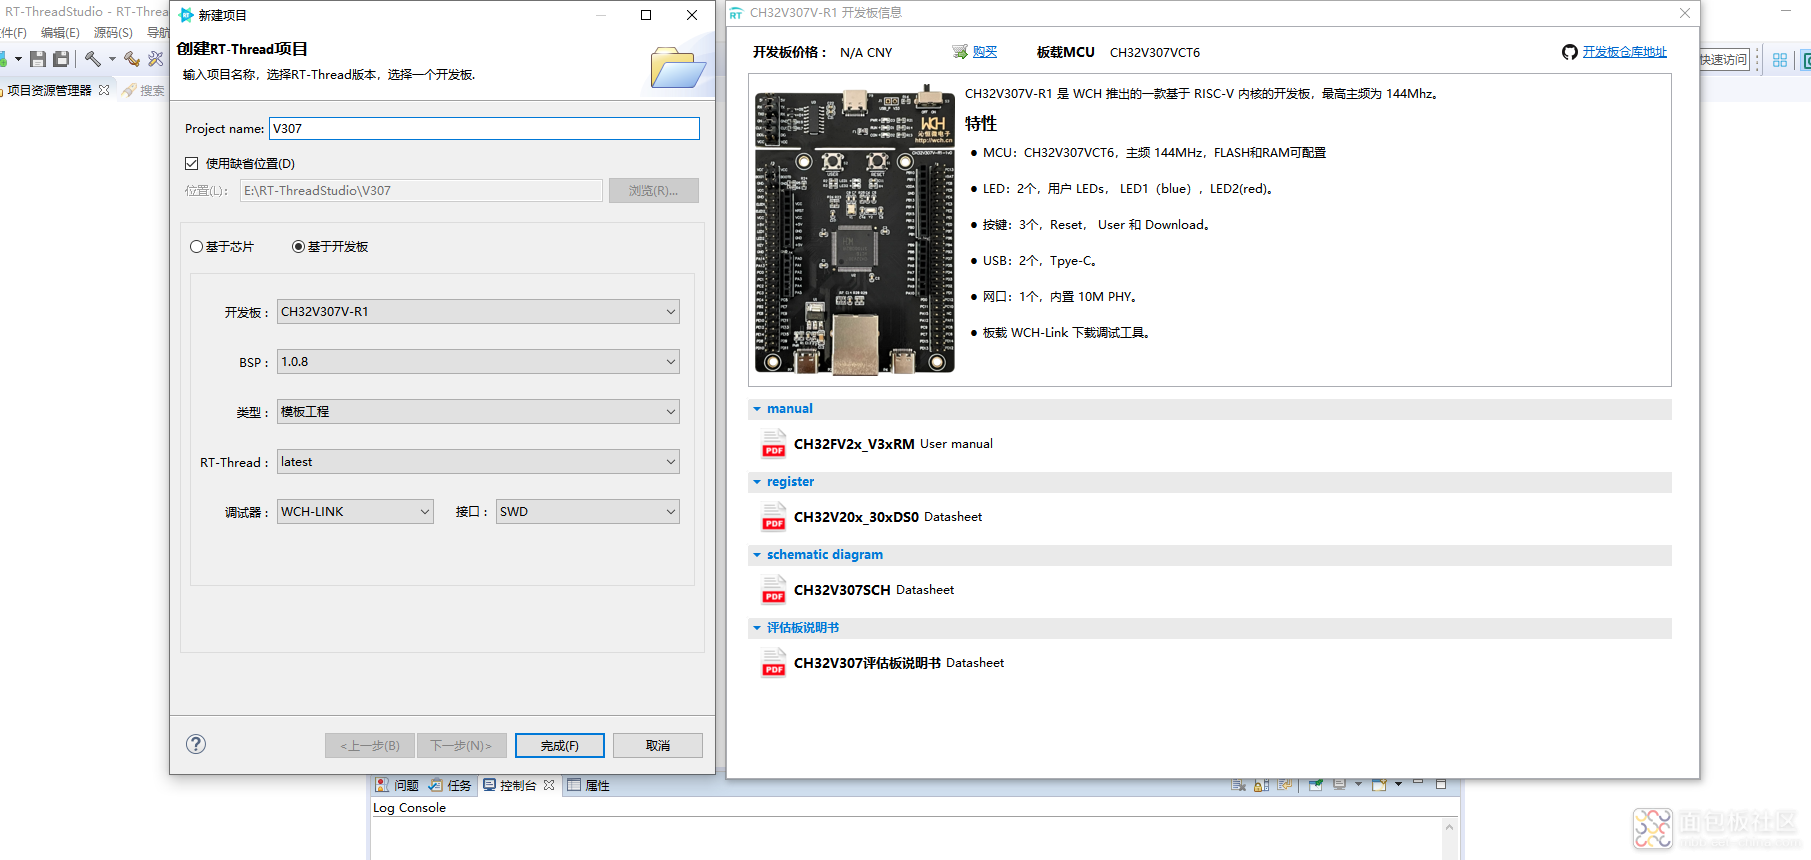Open the RT-Thread version dropdown showing latest
The height and width of the screenshot is (860, 1811).
478,461
